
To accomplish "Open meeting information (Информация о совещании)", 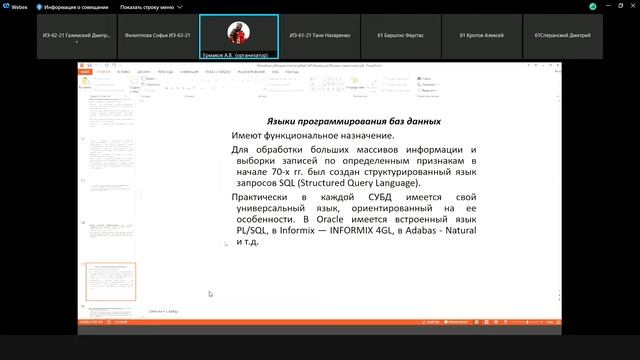I will point(72,7).
